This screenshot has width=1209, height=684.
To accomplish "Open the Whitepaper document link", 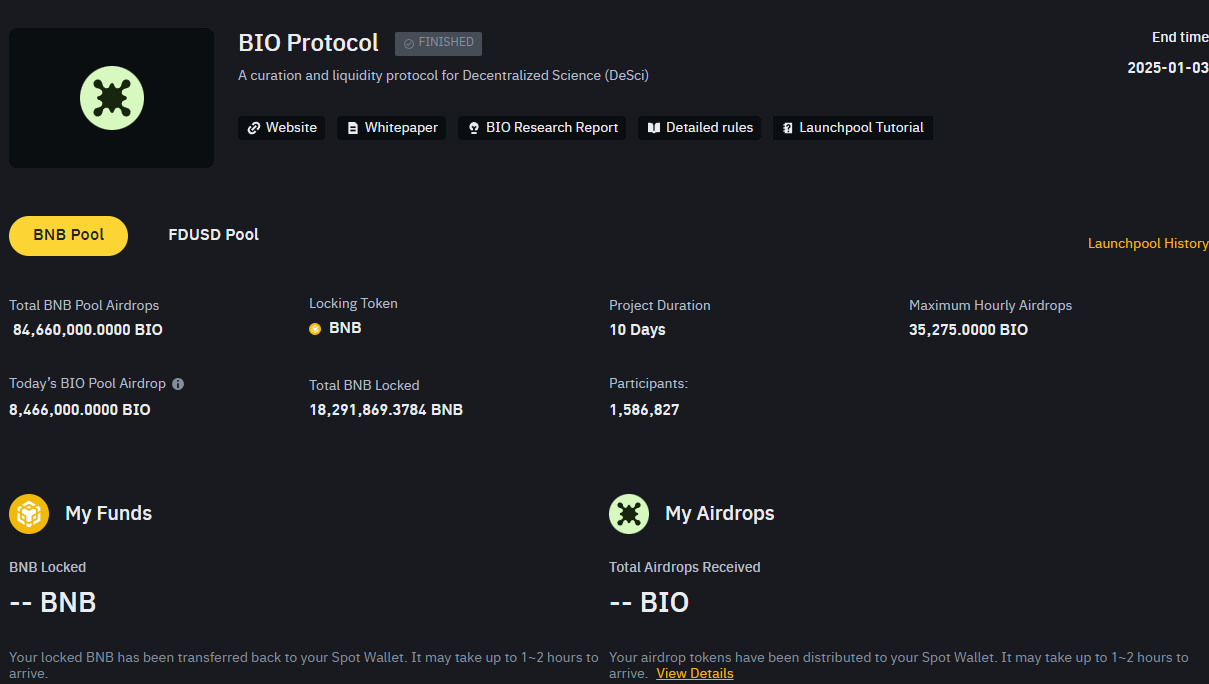I will pyautogui.click(x=392, y=128).
